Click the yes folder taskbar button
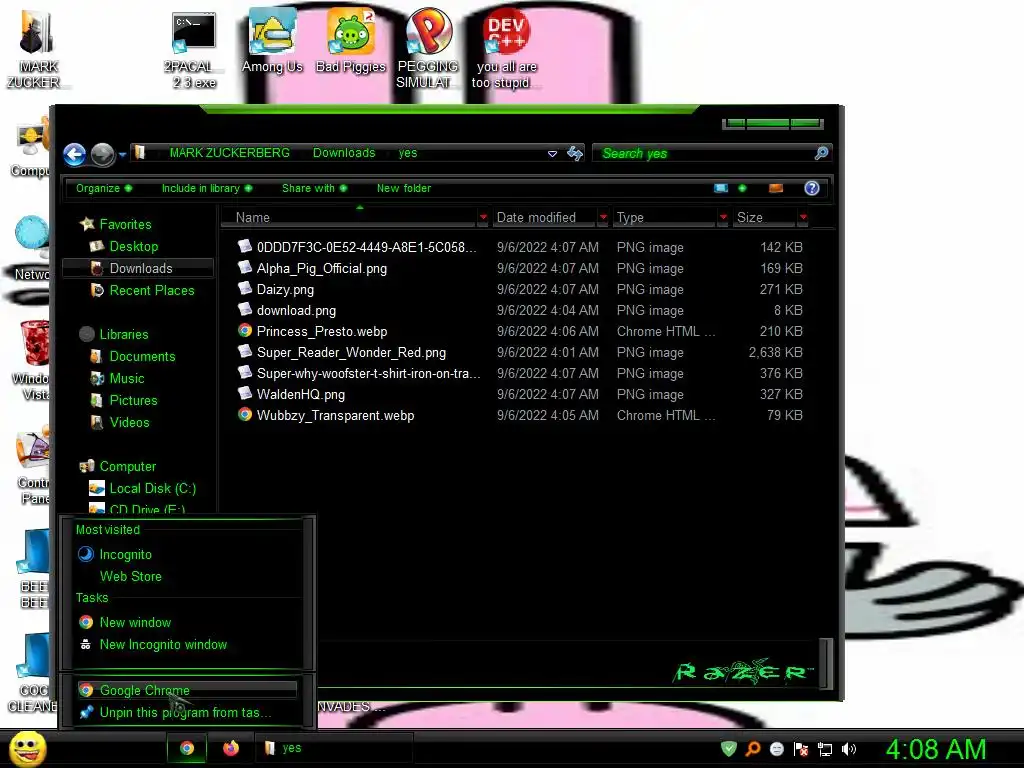 (333, 748)
